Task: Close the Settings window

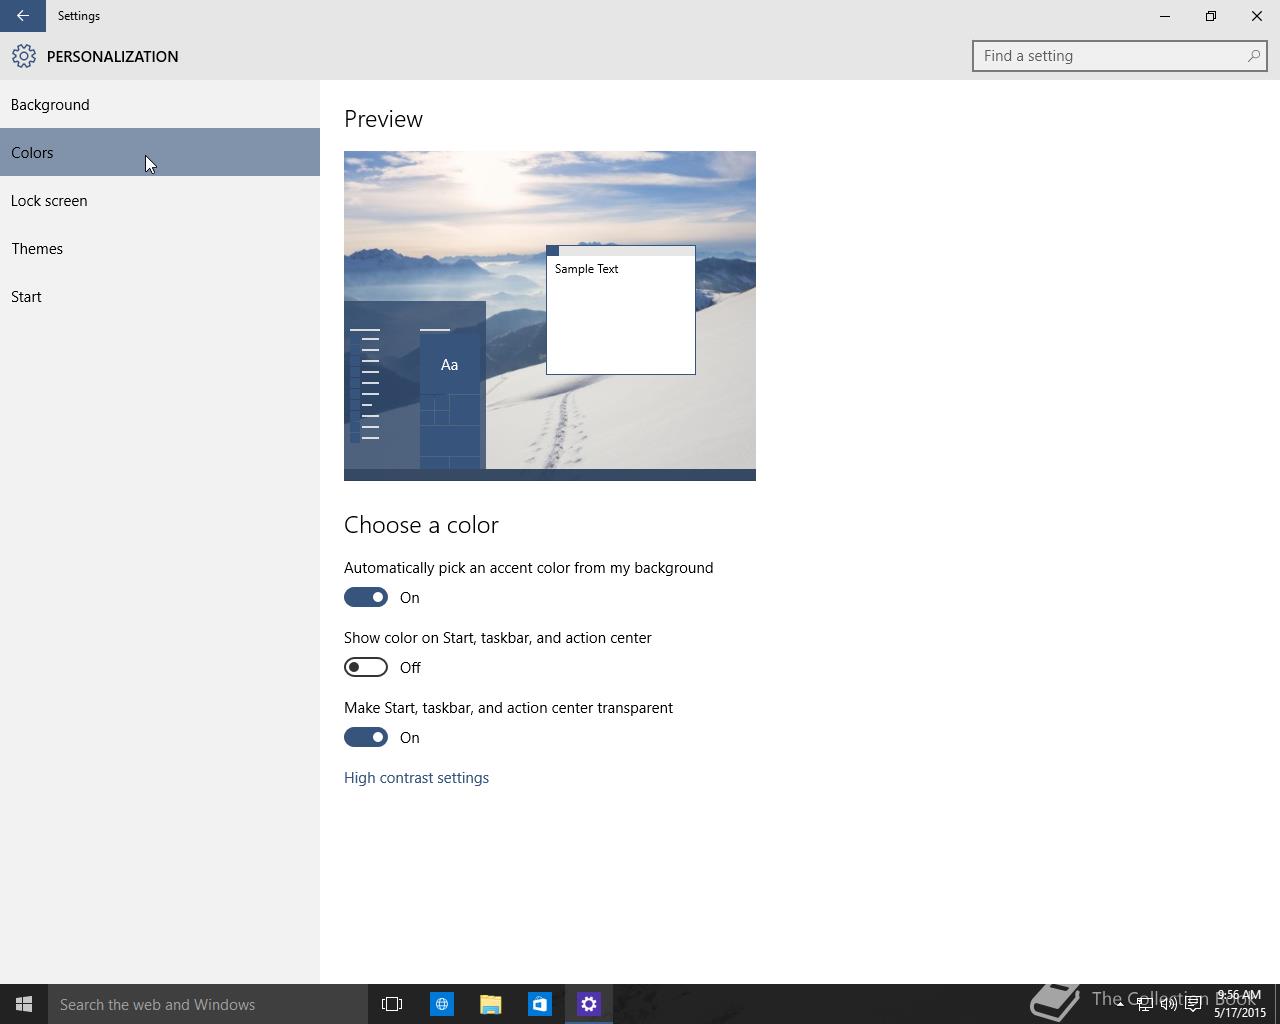Action: tap(1257, 16)
